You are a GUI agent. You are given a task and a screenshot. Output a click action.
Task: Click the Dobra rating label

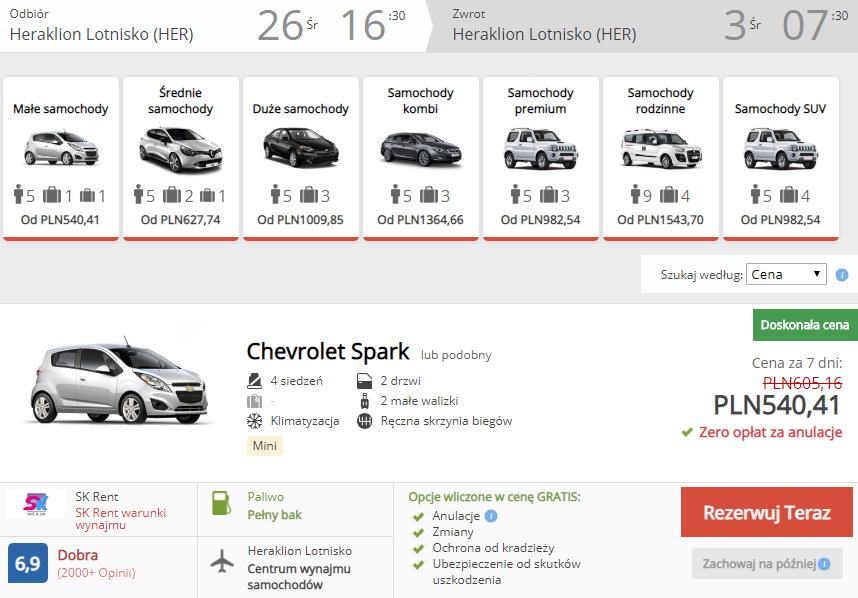coord(78,555)
